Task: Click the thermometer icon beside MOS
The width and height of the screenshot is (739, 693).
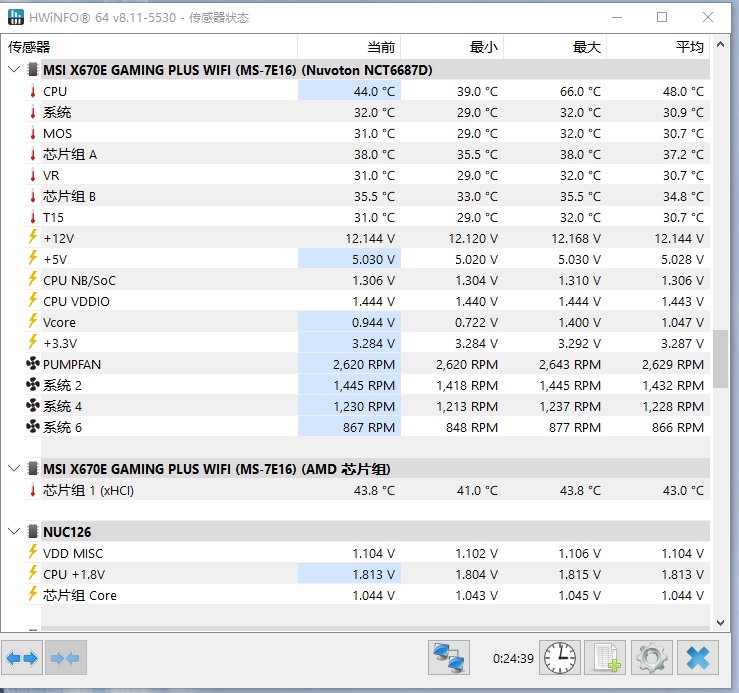Action: [33, 133]
